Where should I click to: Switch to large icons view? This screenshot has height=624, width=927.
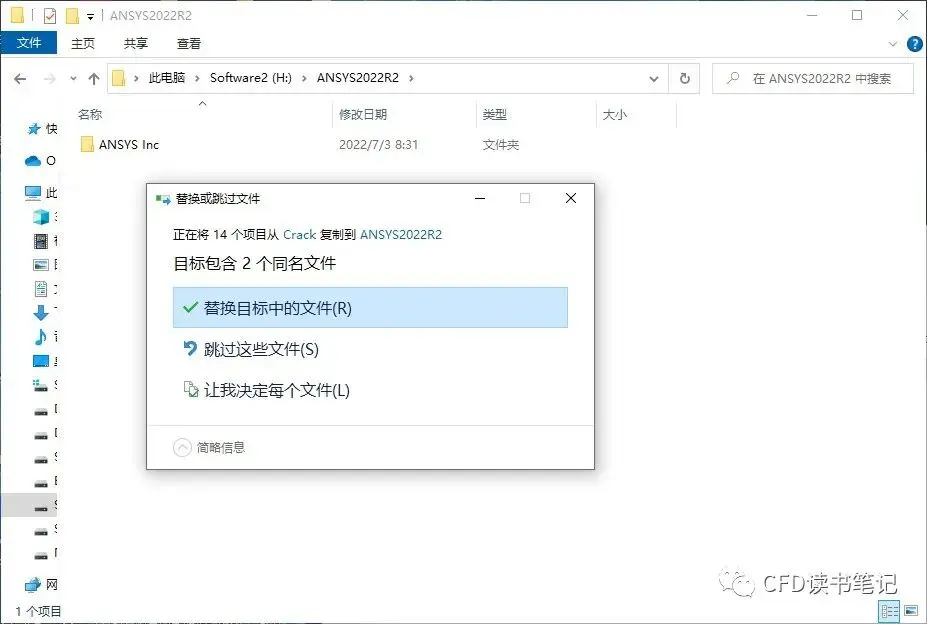pos(911,612)
